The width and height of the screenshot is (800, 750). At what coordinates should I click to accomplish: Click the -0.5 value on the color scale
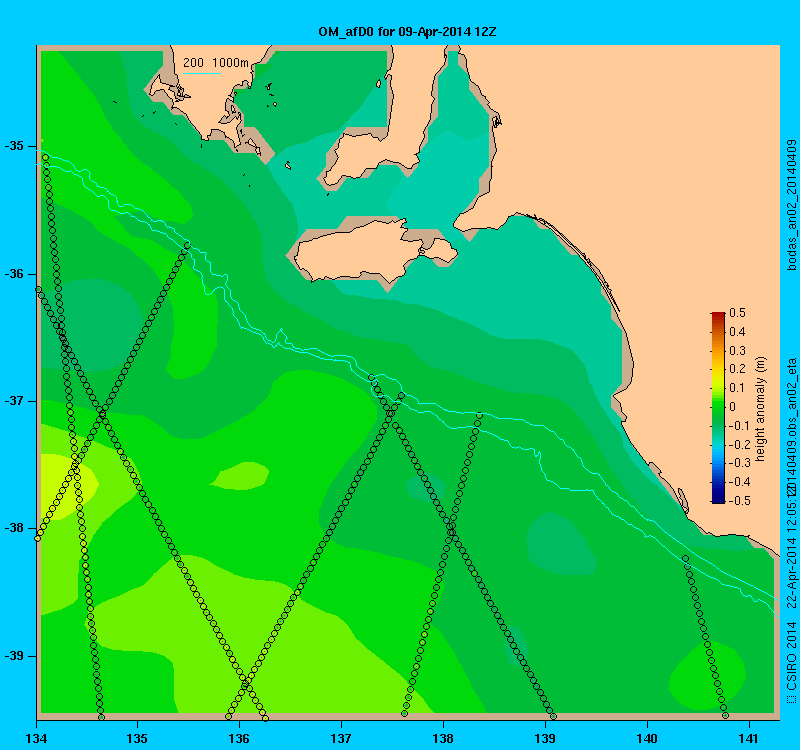click(x=739, y=501)
